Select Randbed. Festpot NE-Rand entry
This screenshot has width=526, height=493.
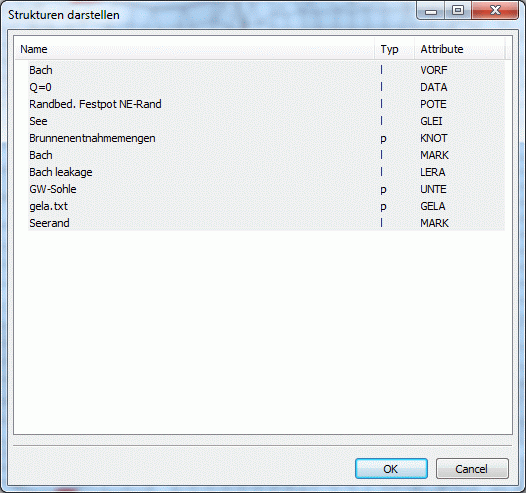(x=266, y=104)
